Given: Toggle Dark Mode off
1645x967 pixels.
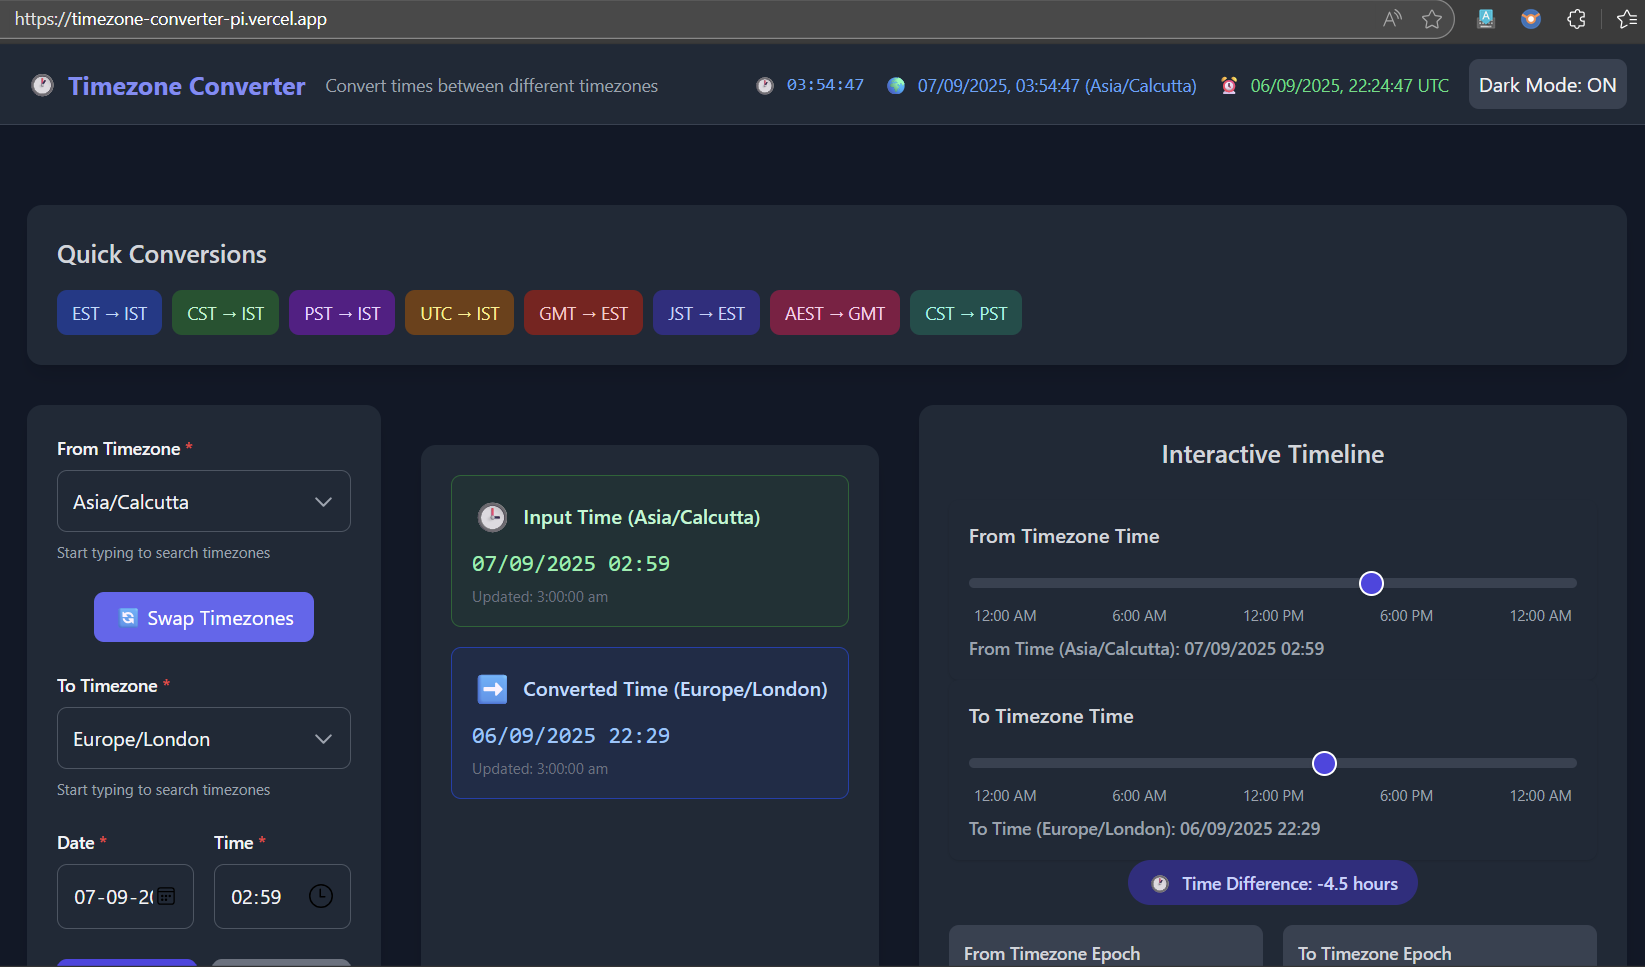Looking at the screenshot, I should point(1547,84).
